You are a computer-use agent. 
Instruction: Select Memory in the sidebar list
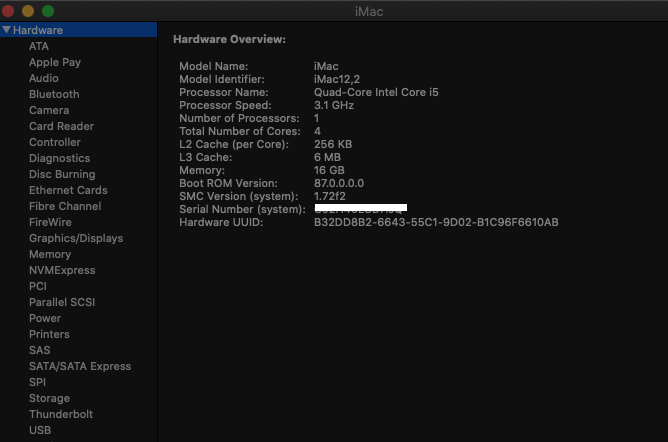click(x=50, y=254)
